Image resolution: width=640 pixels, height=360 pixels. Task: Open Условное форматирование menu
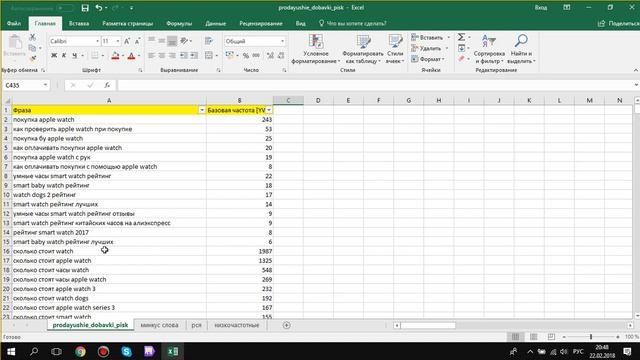coord(316,49)
